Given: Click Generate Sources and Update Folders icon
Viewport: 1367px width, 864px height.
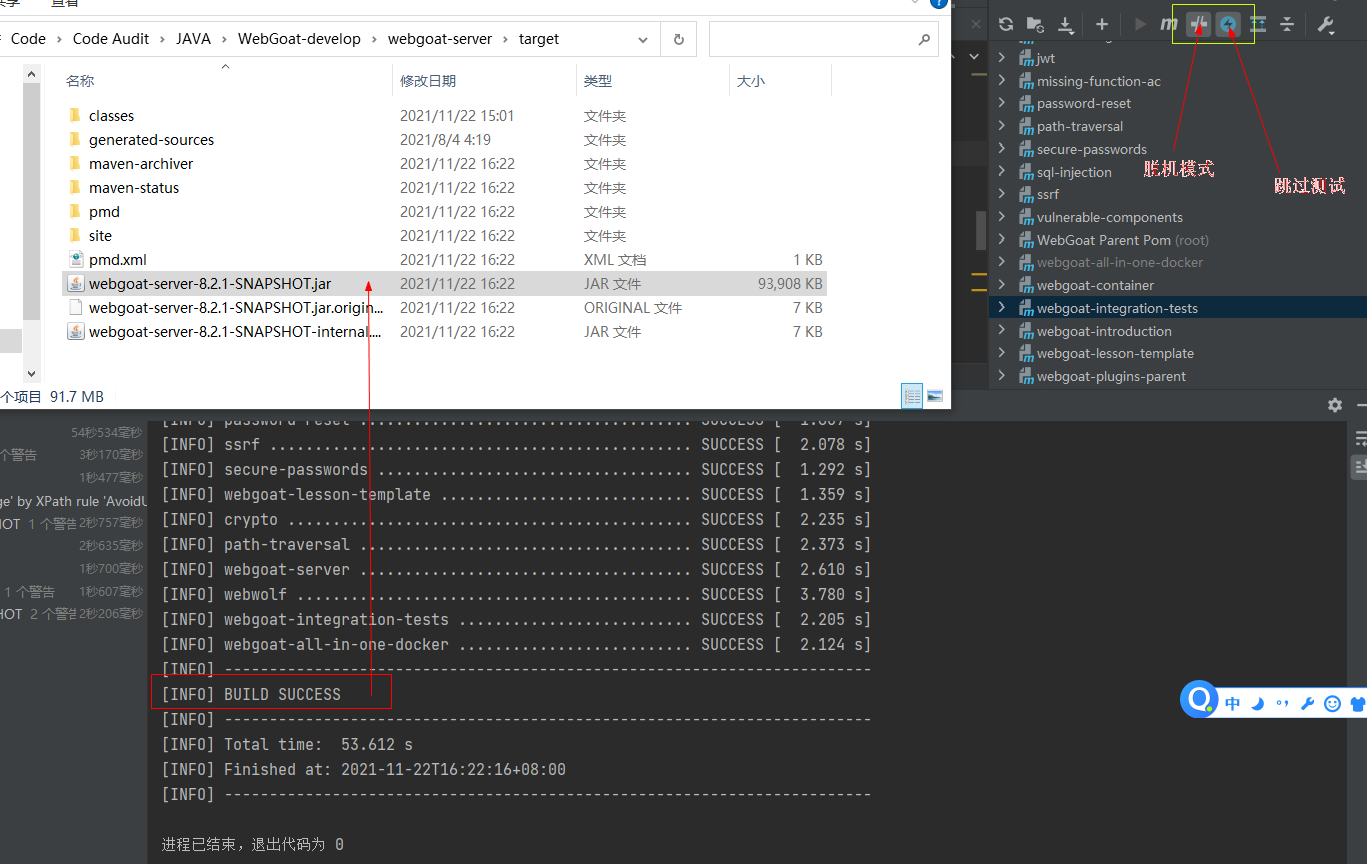Looking at the screenshot, I should (x=1035, y=24).
